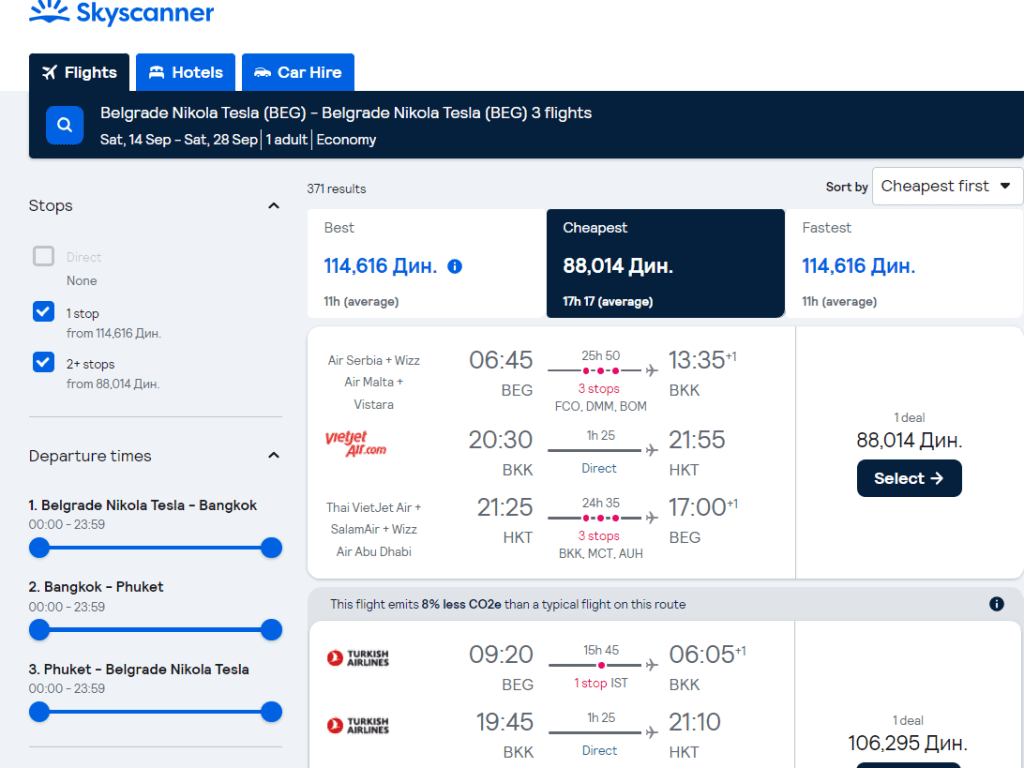Image resolution: width=1024 pixels, height=768 pixels.
Task: Click the CO2 emissions info icon
Action: tap(996, 604)
